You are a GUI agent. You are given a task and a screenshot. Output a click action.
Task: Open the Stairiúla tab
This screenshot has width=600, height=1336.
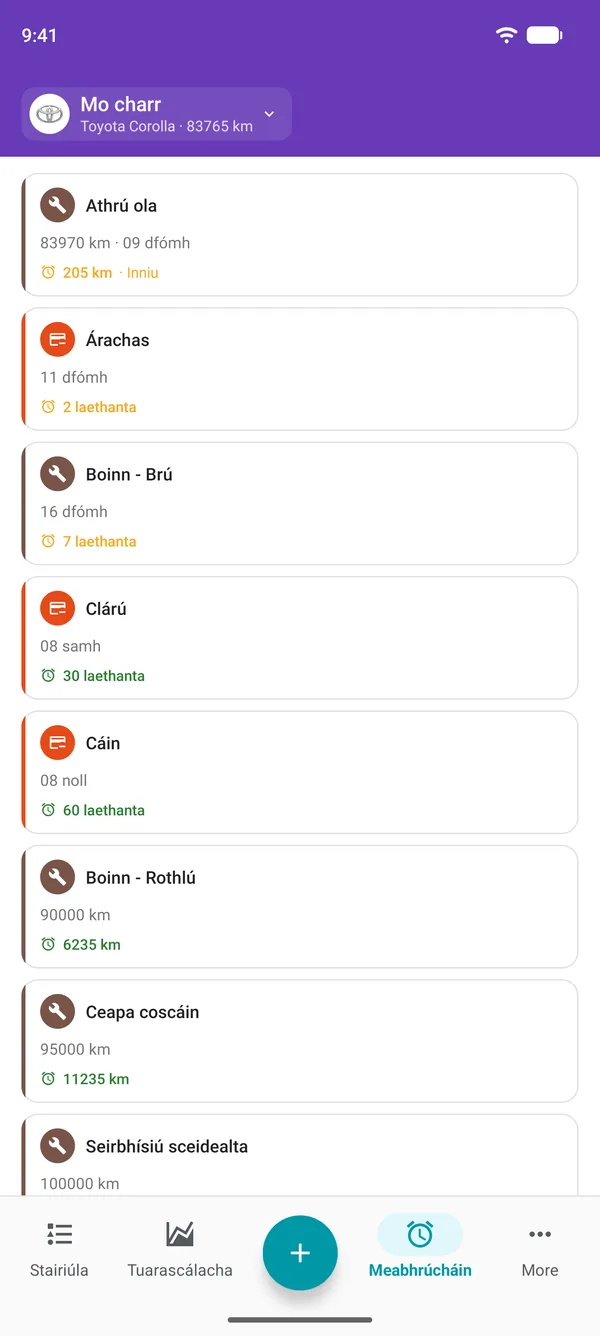tap(59, 1250)
